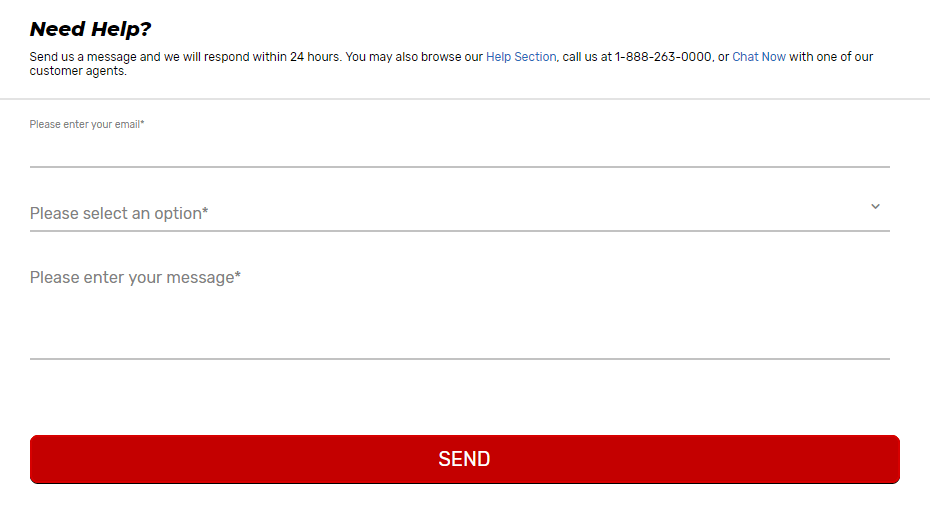The width and height of the screenshot is (930, 514).
Task: Click the divider line below the intro paragraph
Action: click(x=464, y=99)
